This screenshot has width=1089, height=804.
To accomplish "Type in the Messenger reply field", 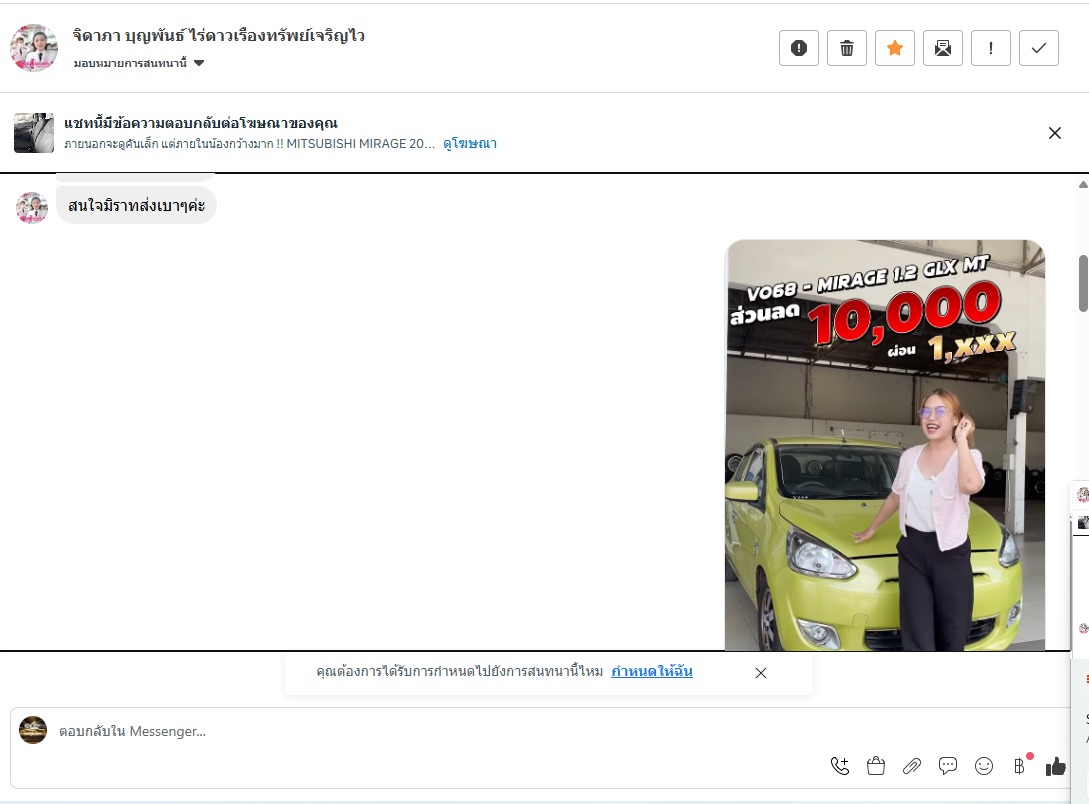I will pos(500,731).
